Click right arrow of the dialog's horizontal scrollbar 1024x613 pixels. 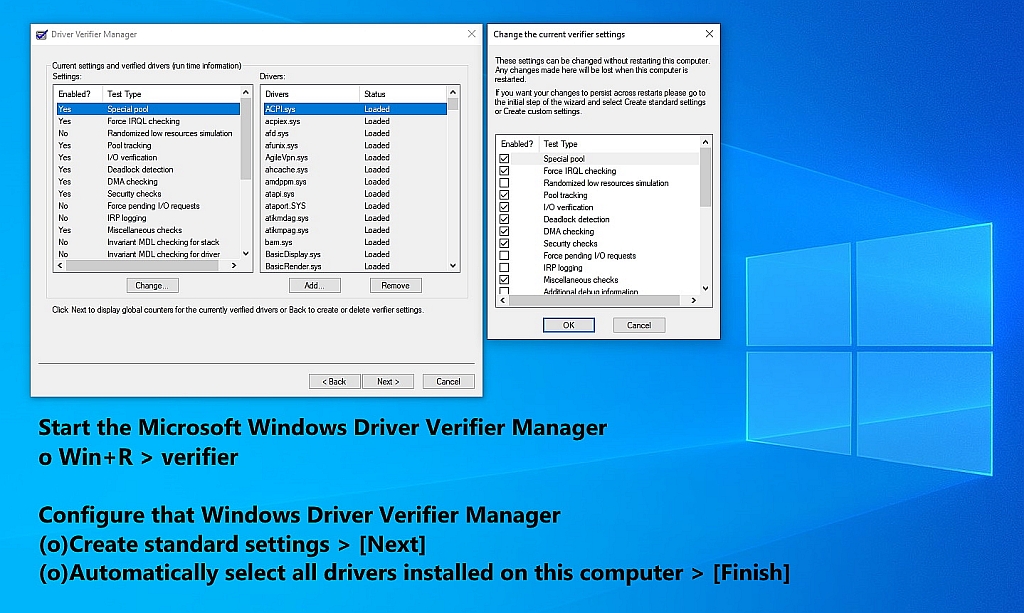[x=694, y=300]
